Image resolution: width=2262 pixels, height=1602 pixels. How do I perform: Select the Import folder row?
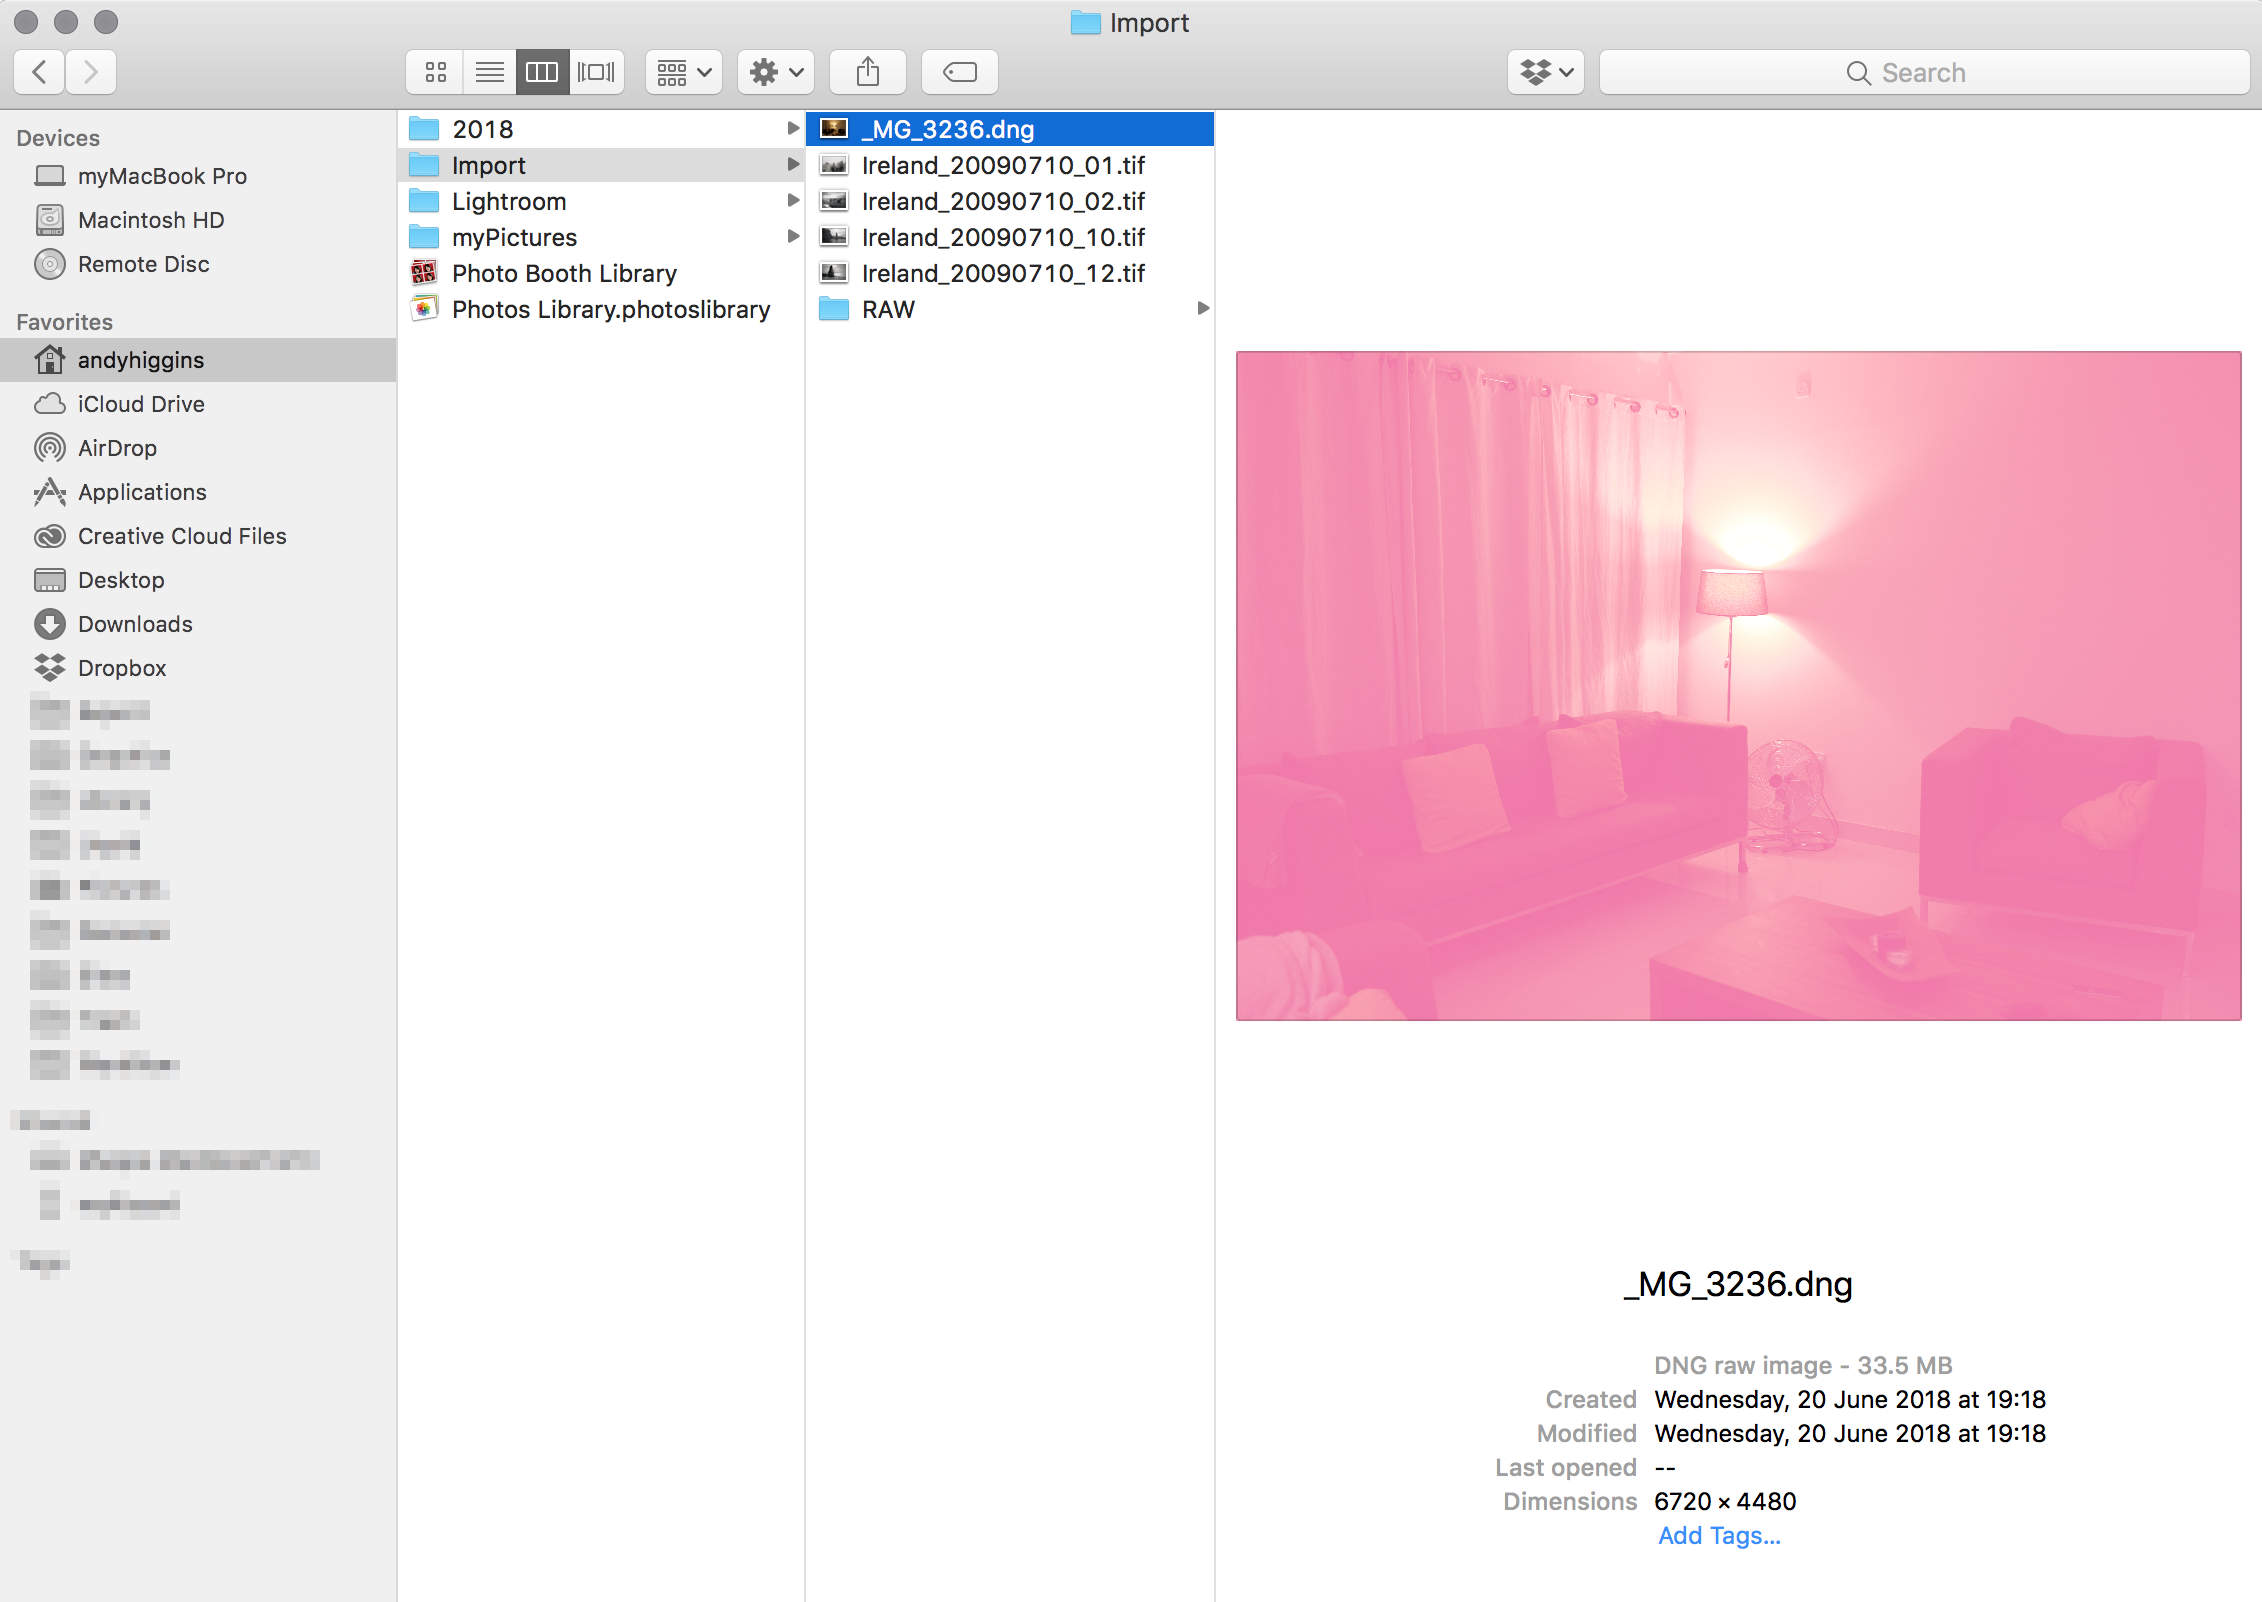tap(601, 165)
